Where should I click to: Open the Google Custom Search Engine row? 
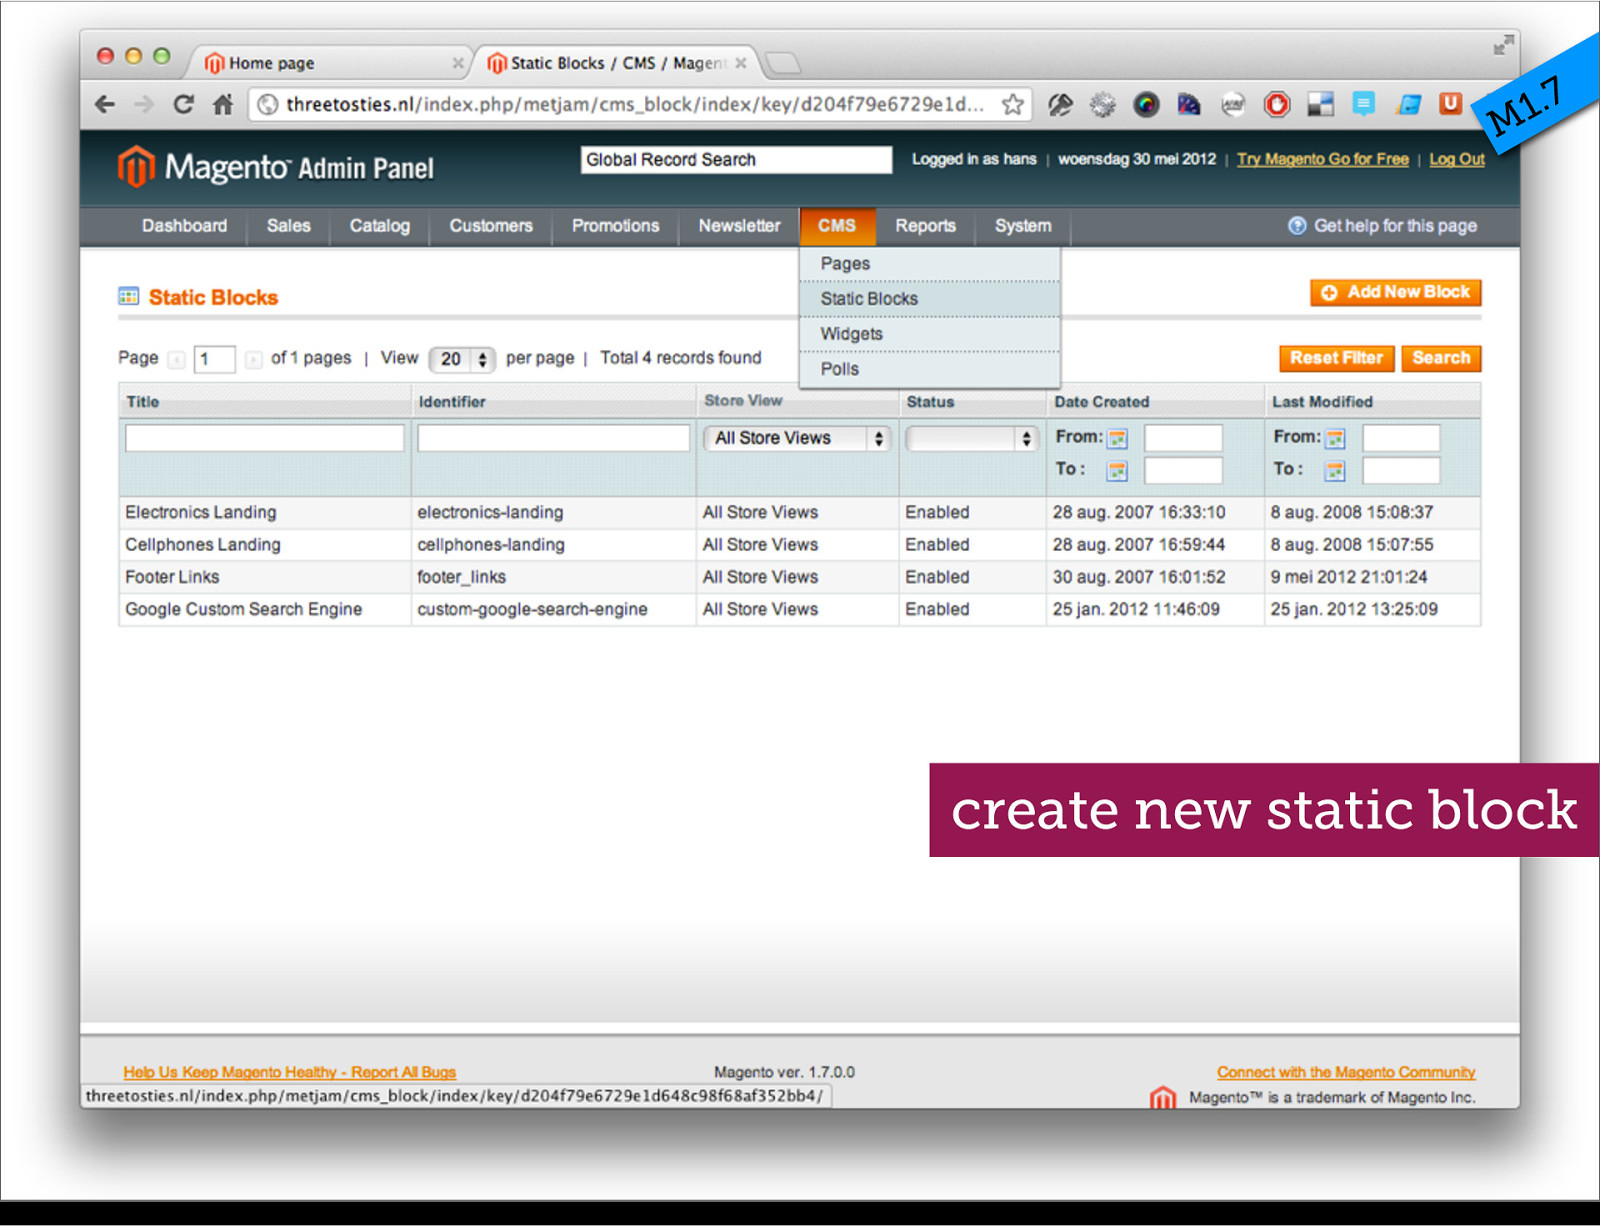tap(799, 609)
